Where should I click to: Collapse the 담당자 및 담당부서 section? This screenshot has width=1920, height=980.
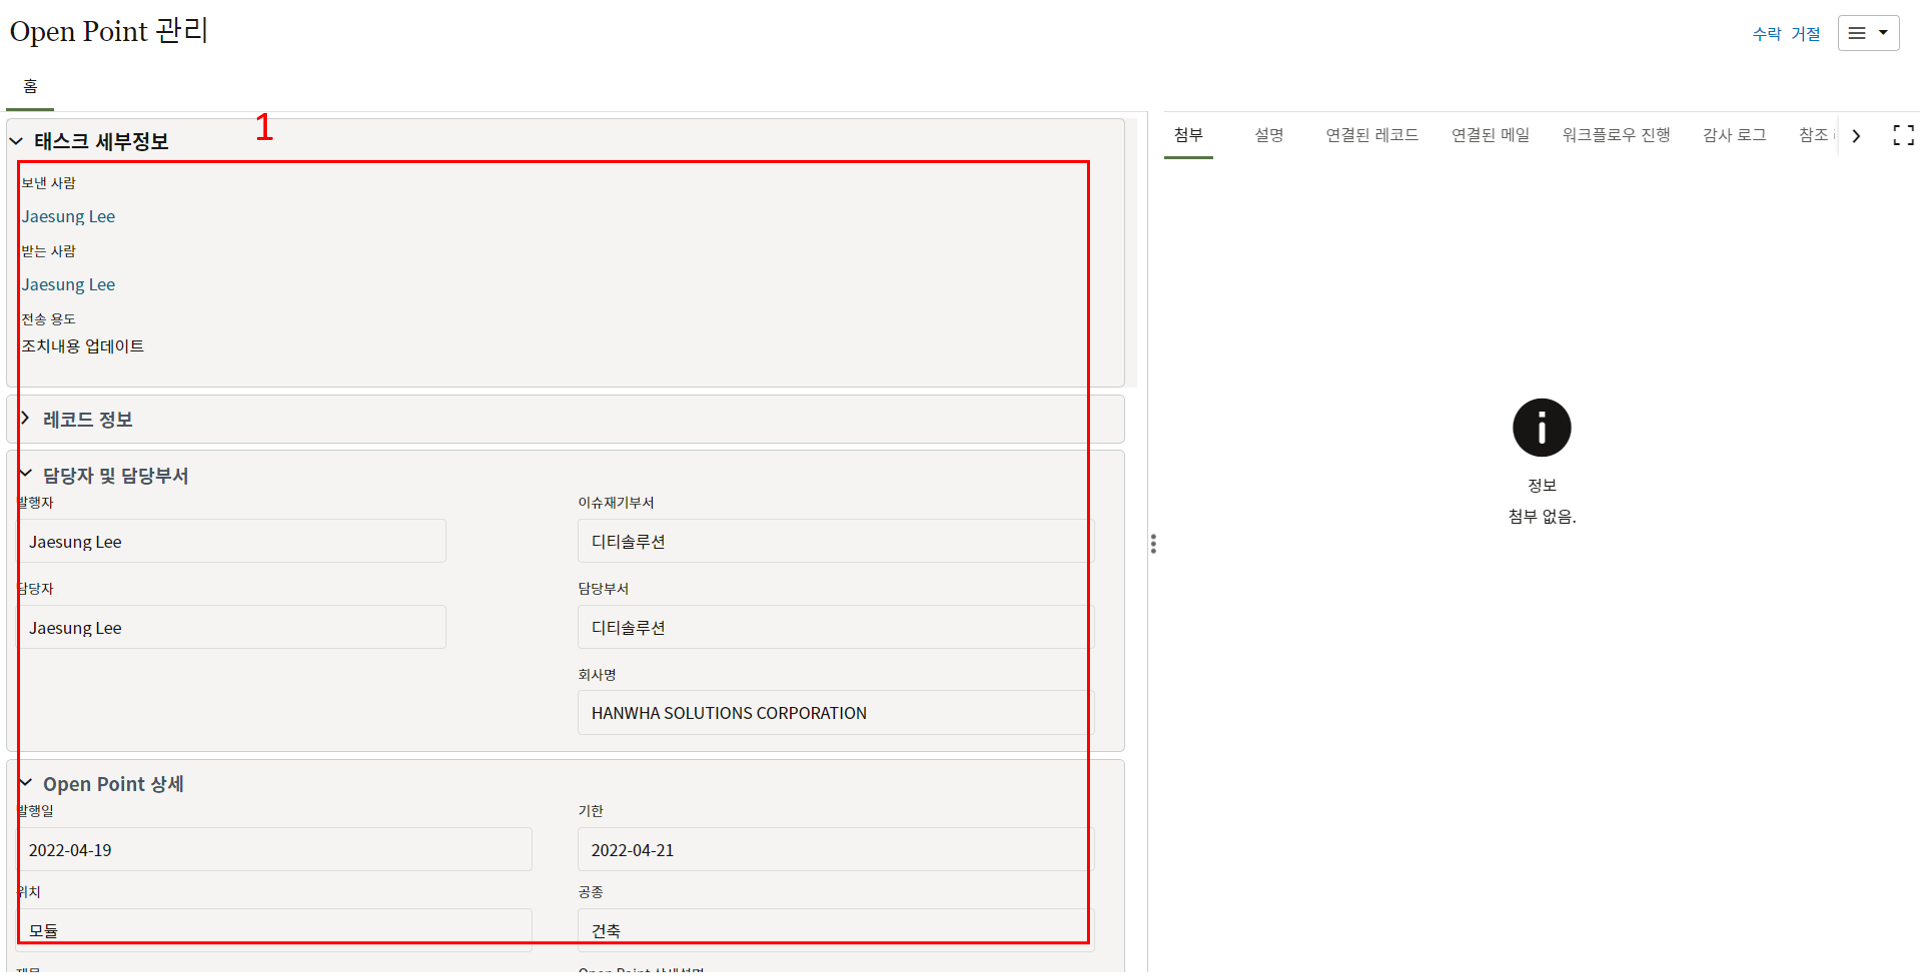[26, 474]
